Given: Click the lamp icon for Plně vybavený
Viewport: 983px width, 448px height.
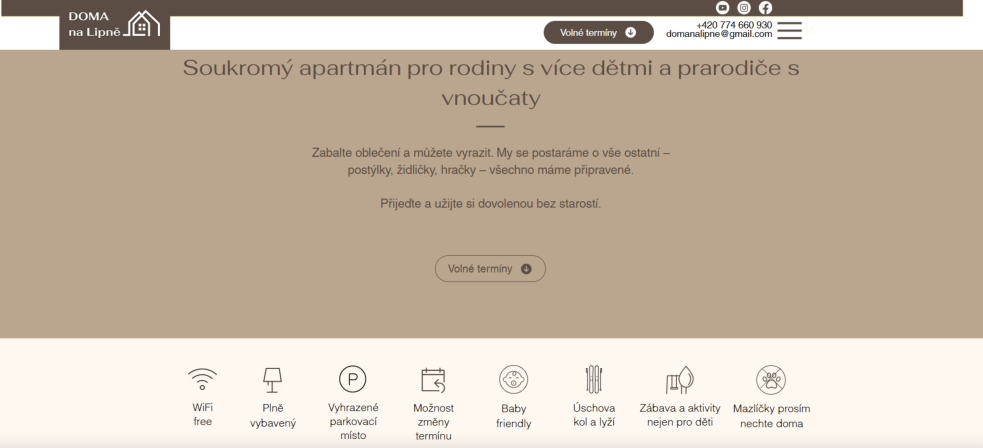Looking at the screenshot, I should click(272, 380).
